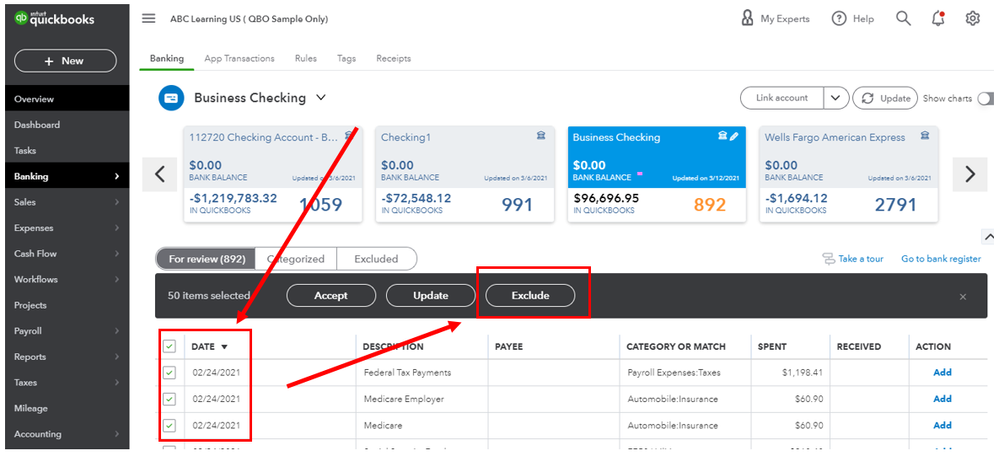Open Mileage in the sidebar
The width and height of the screenshot is (999, 461).
pos(65,408)
